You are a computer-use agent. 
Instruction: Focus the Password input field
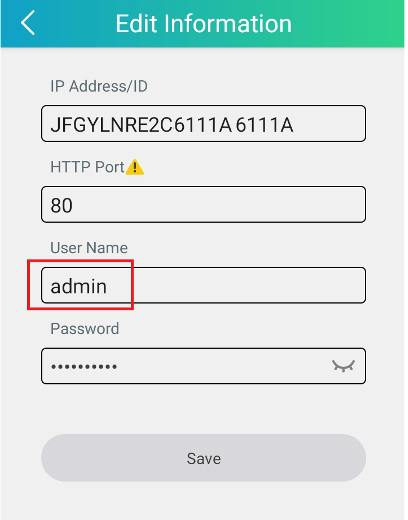pyautogui.click(x=203, y=366)
